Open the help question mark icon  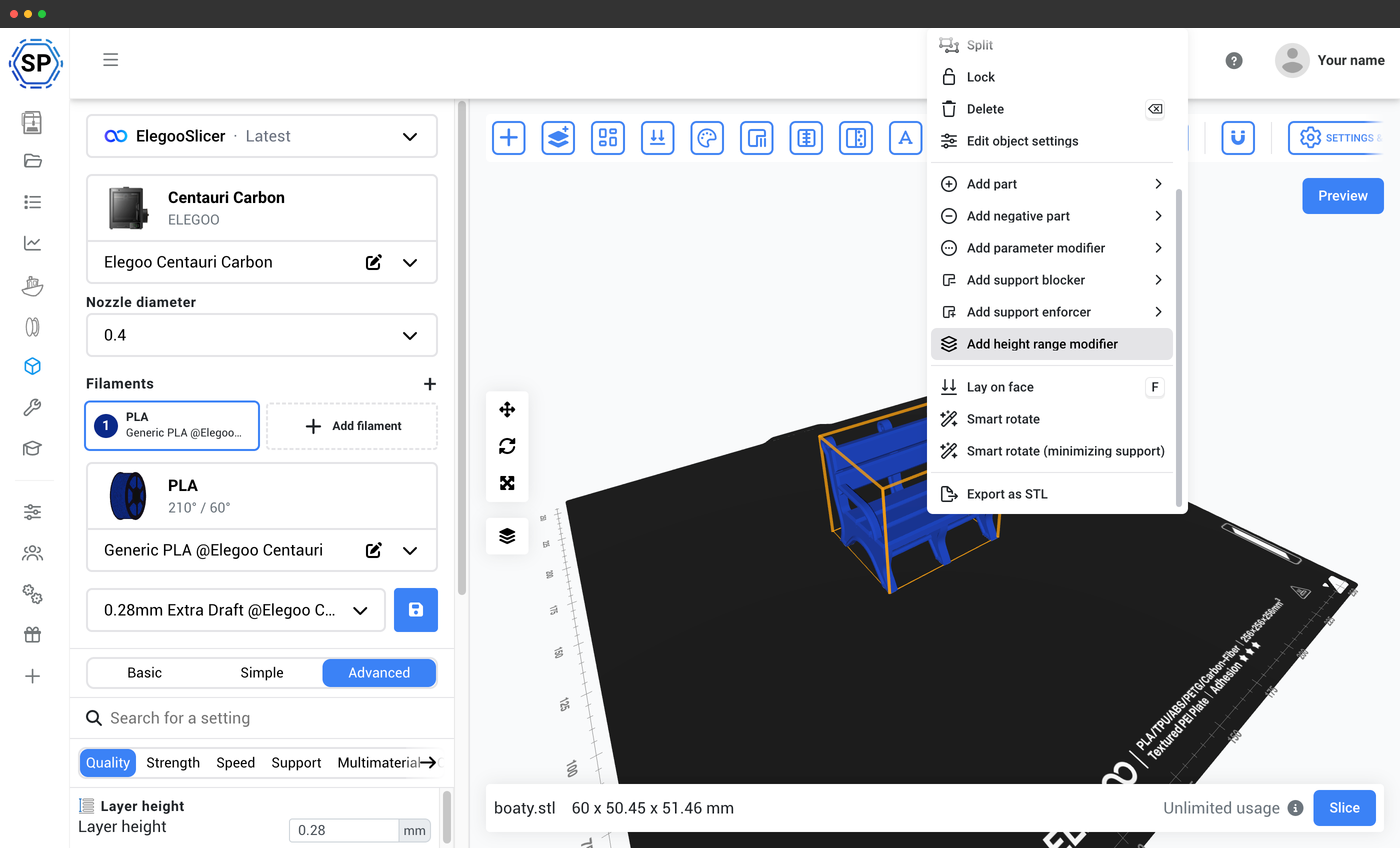pos(1234,60)
